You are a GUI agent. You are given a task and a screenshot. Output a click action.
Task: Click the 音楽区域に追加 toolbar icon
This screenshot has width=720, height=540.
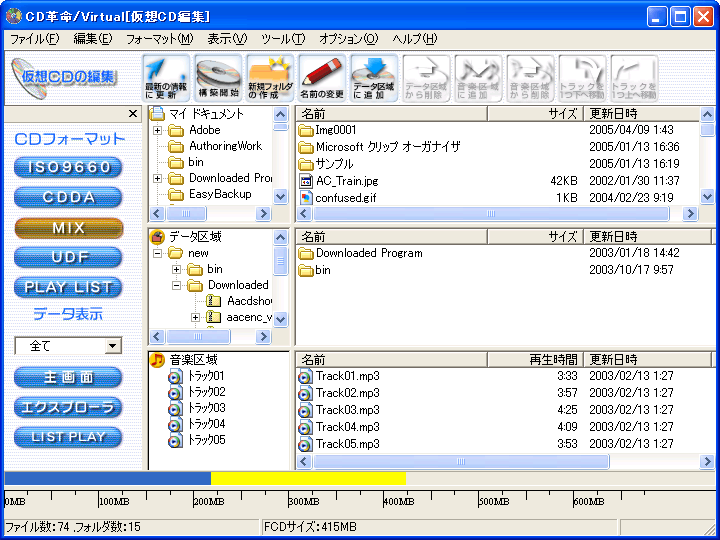point(478,78)
